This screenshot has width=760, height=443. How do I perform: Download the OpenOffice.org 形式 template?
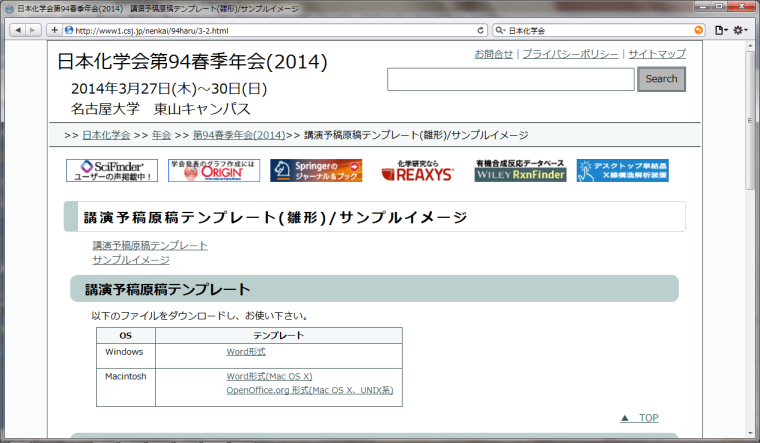click(x=310, y=391)
